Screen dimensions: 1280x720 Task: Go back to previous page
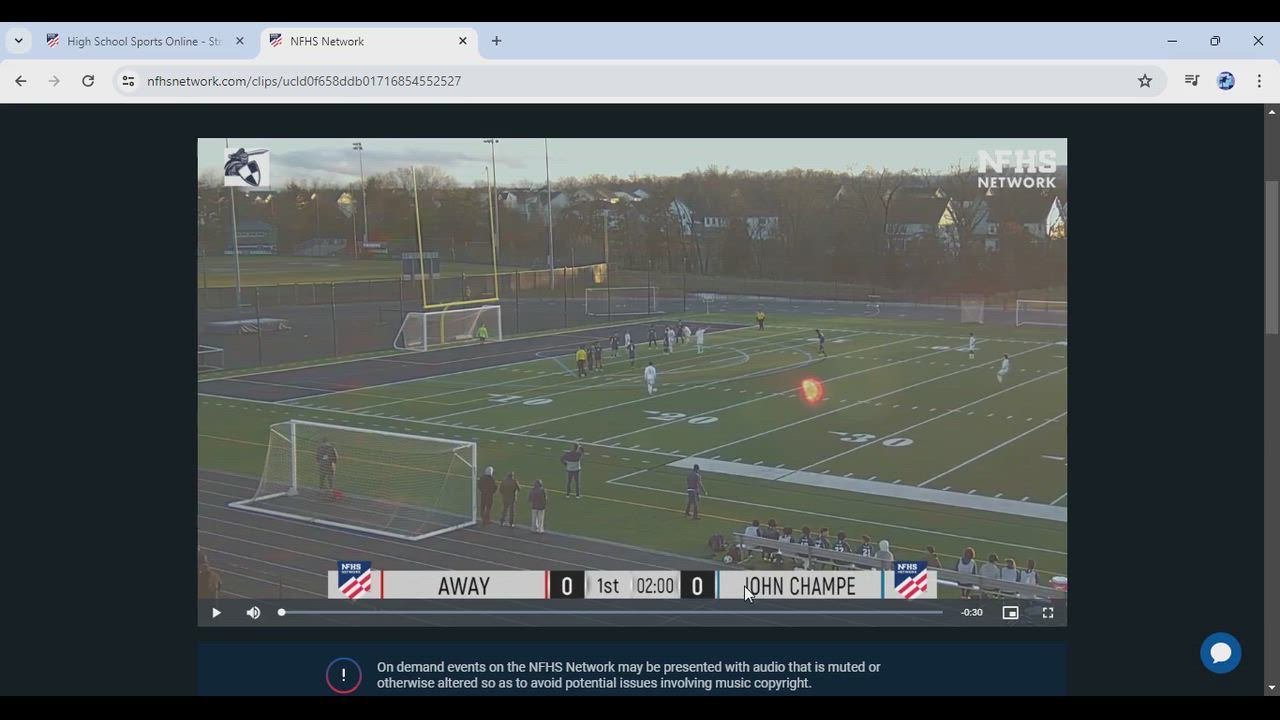[x=21, y=81]
